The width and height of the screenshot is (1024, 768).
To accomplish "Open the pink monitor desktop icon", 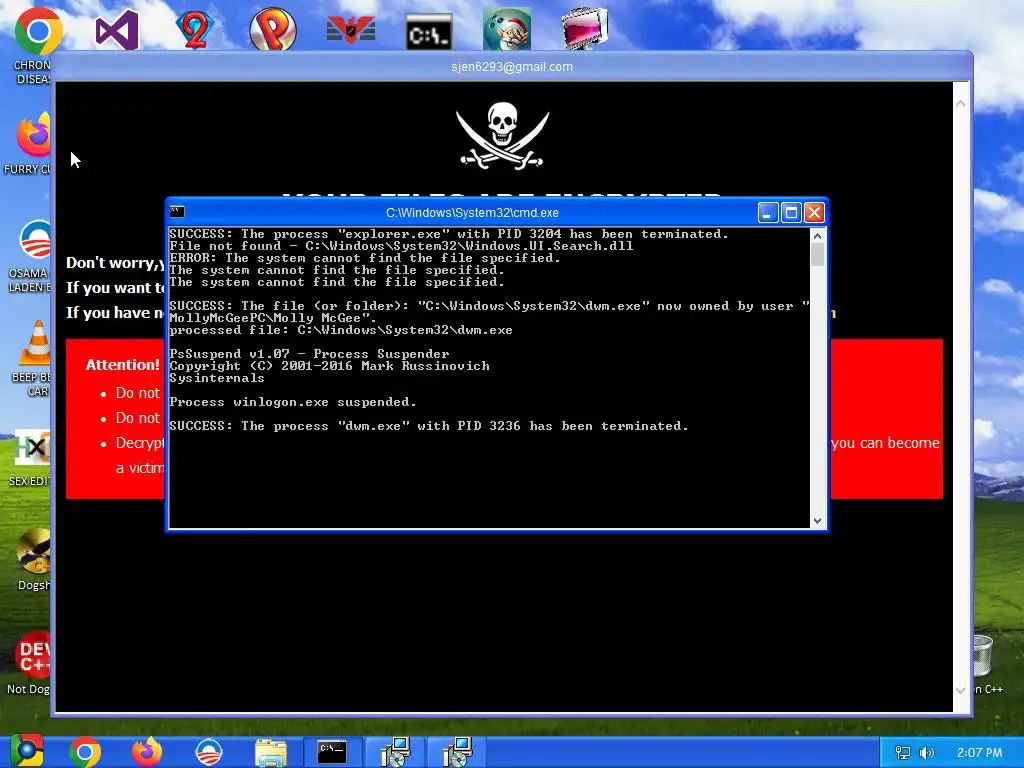I will [584, 28].
